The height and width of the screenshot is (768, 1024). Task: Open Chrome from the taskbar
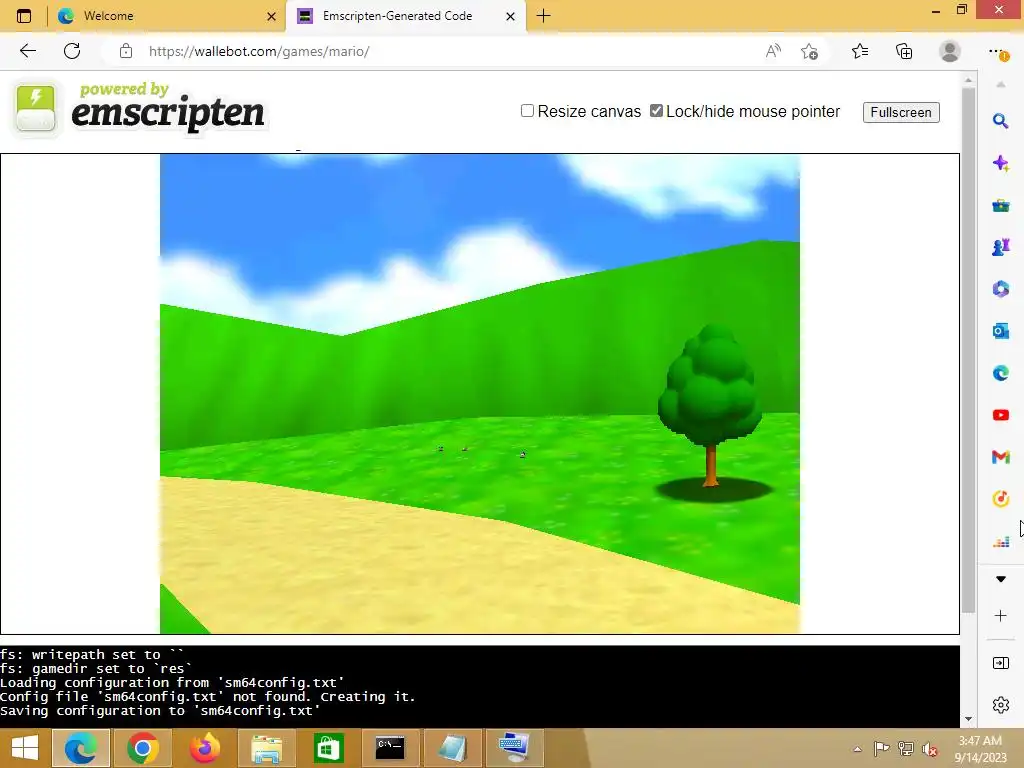(x=142, y=748)
